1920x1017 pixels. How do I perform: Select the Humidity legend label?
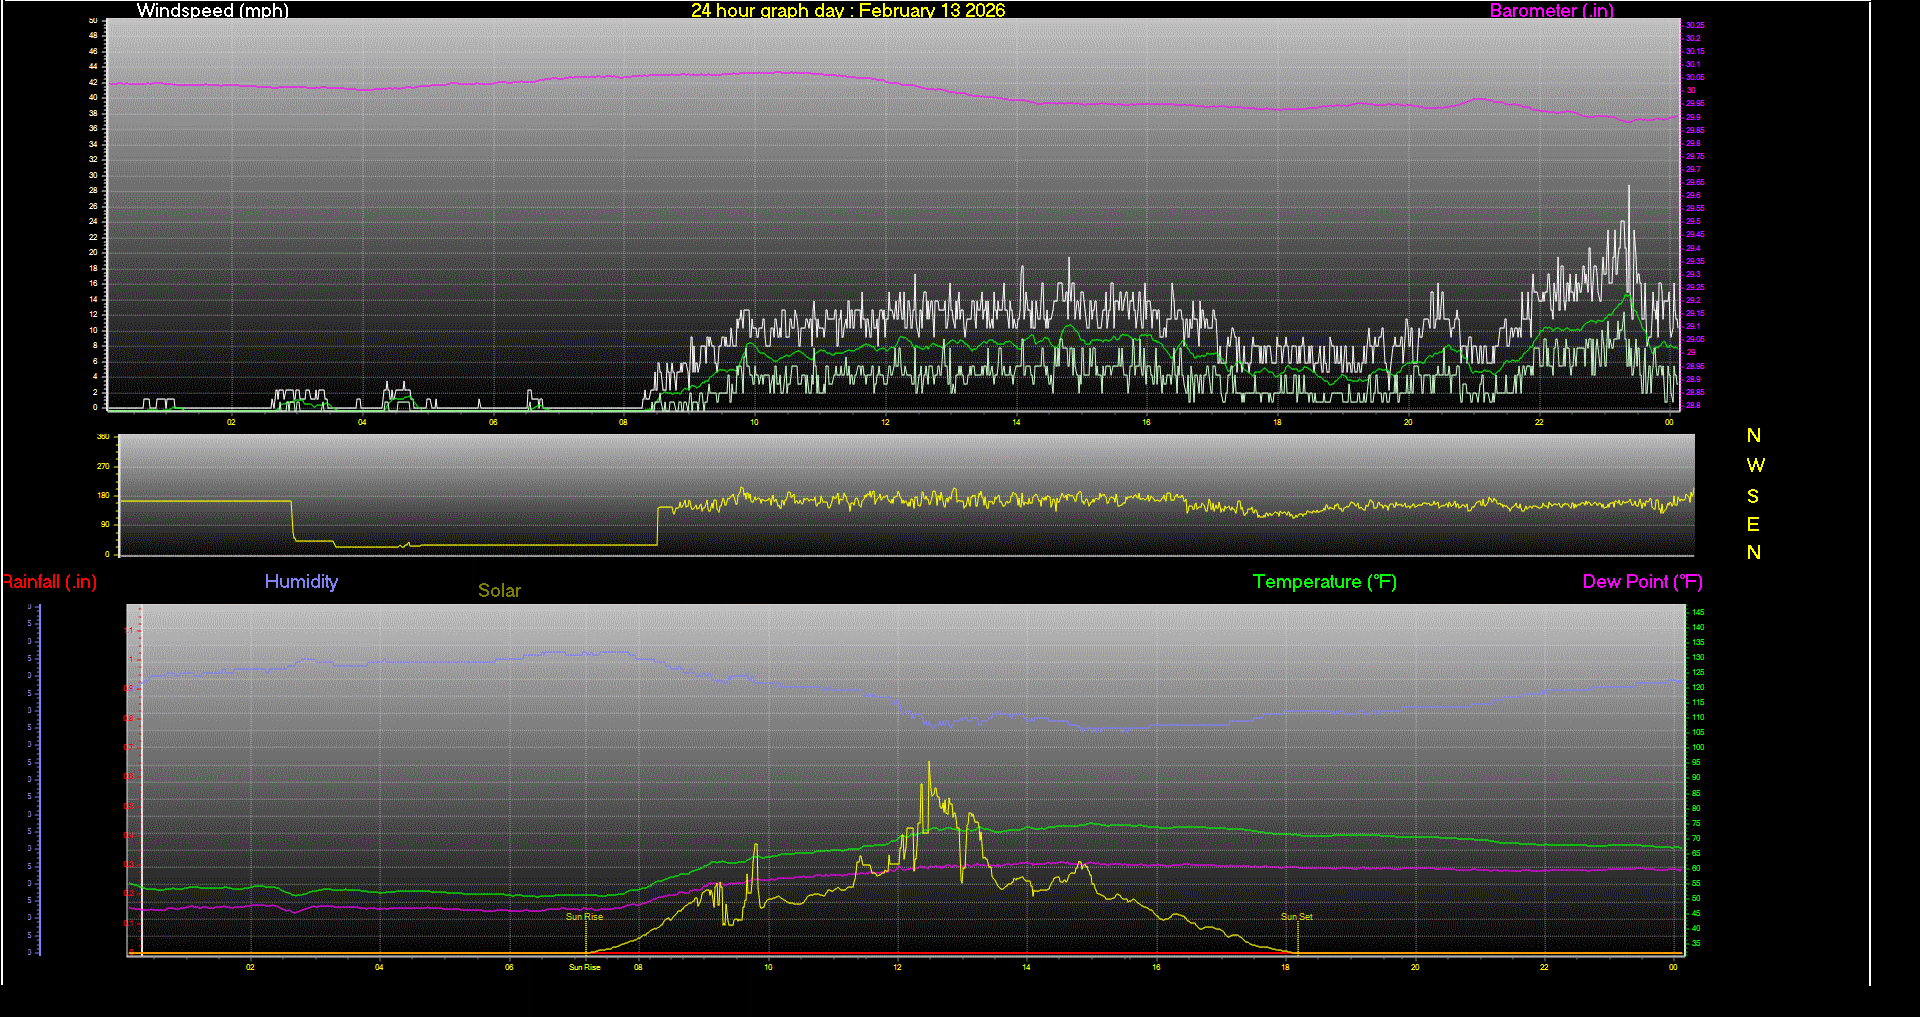point(301,582)
